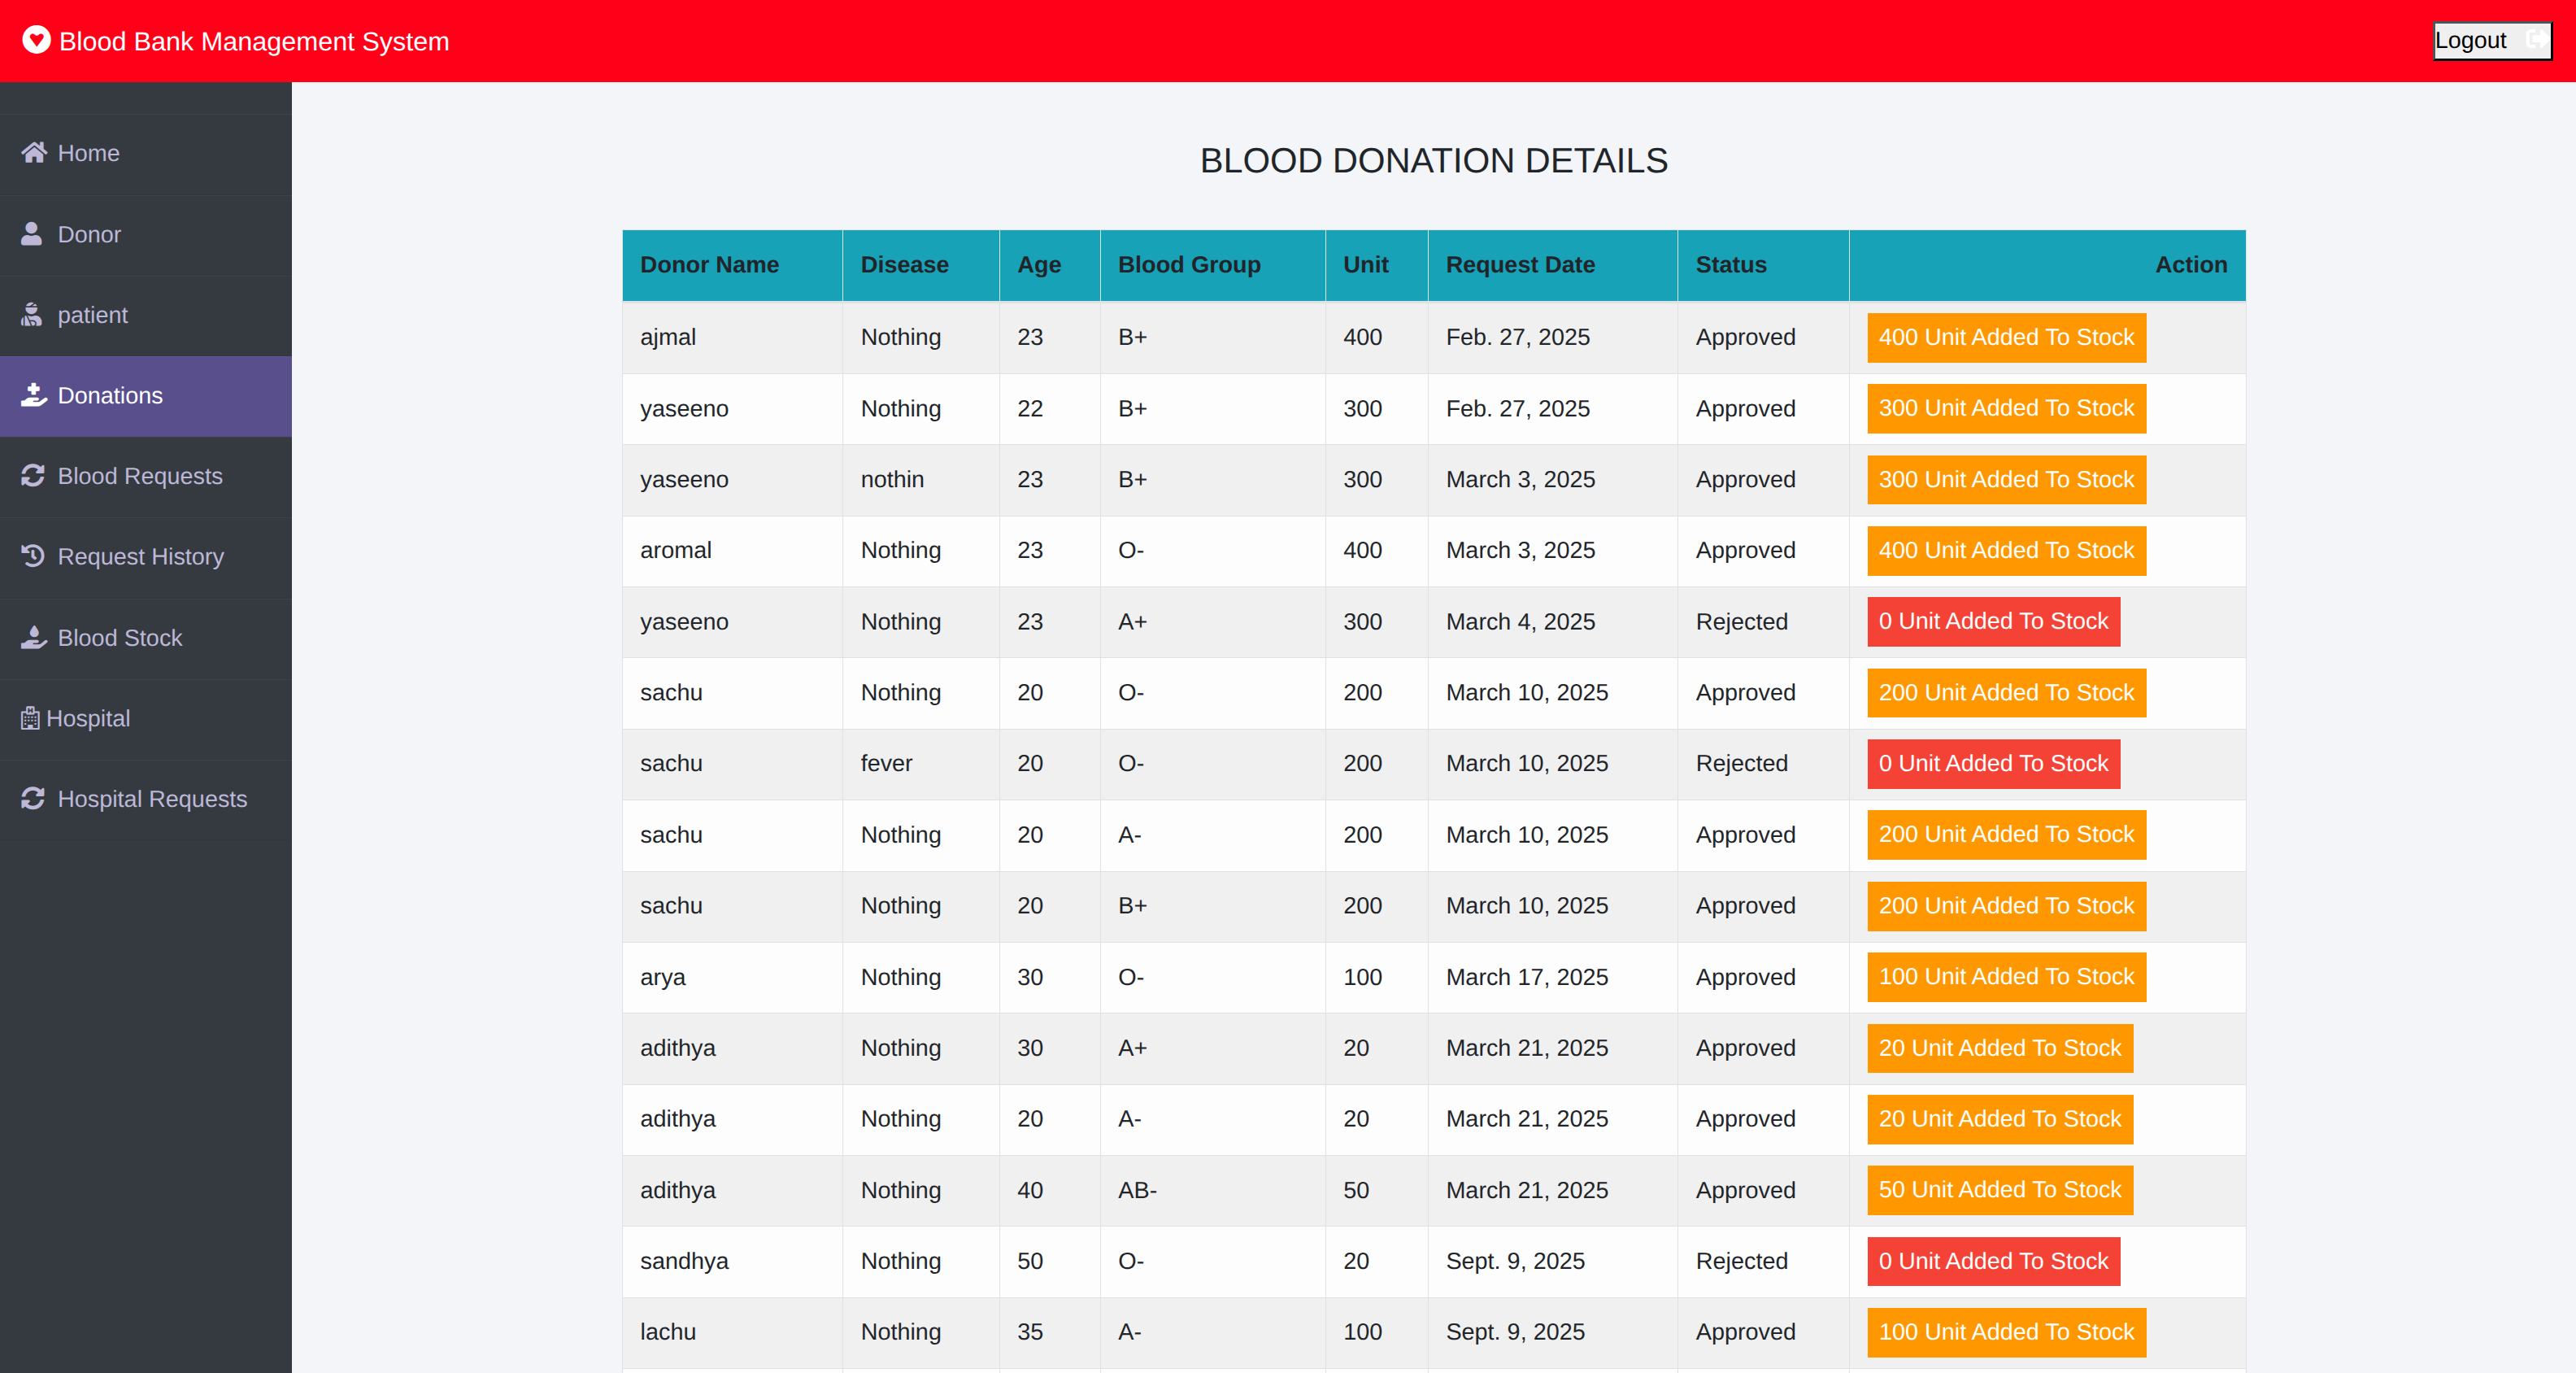Click the Sept. 9, 2025 date in lachu row
The image size is (2576, 1373).
(1515, 1332)
